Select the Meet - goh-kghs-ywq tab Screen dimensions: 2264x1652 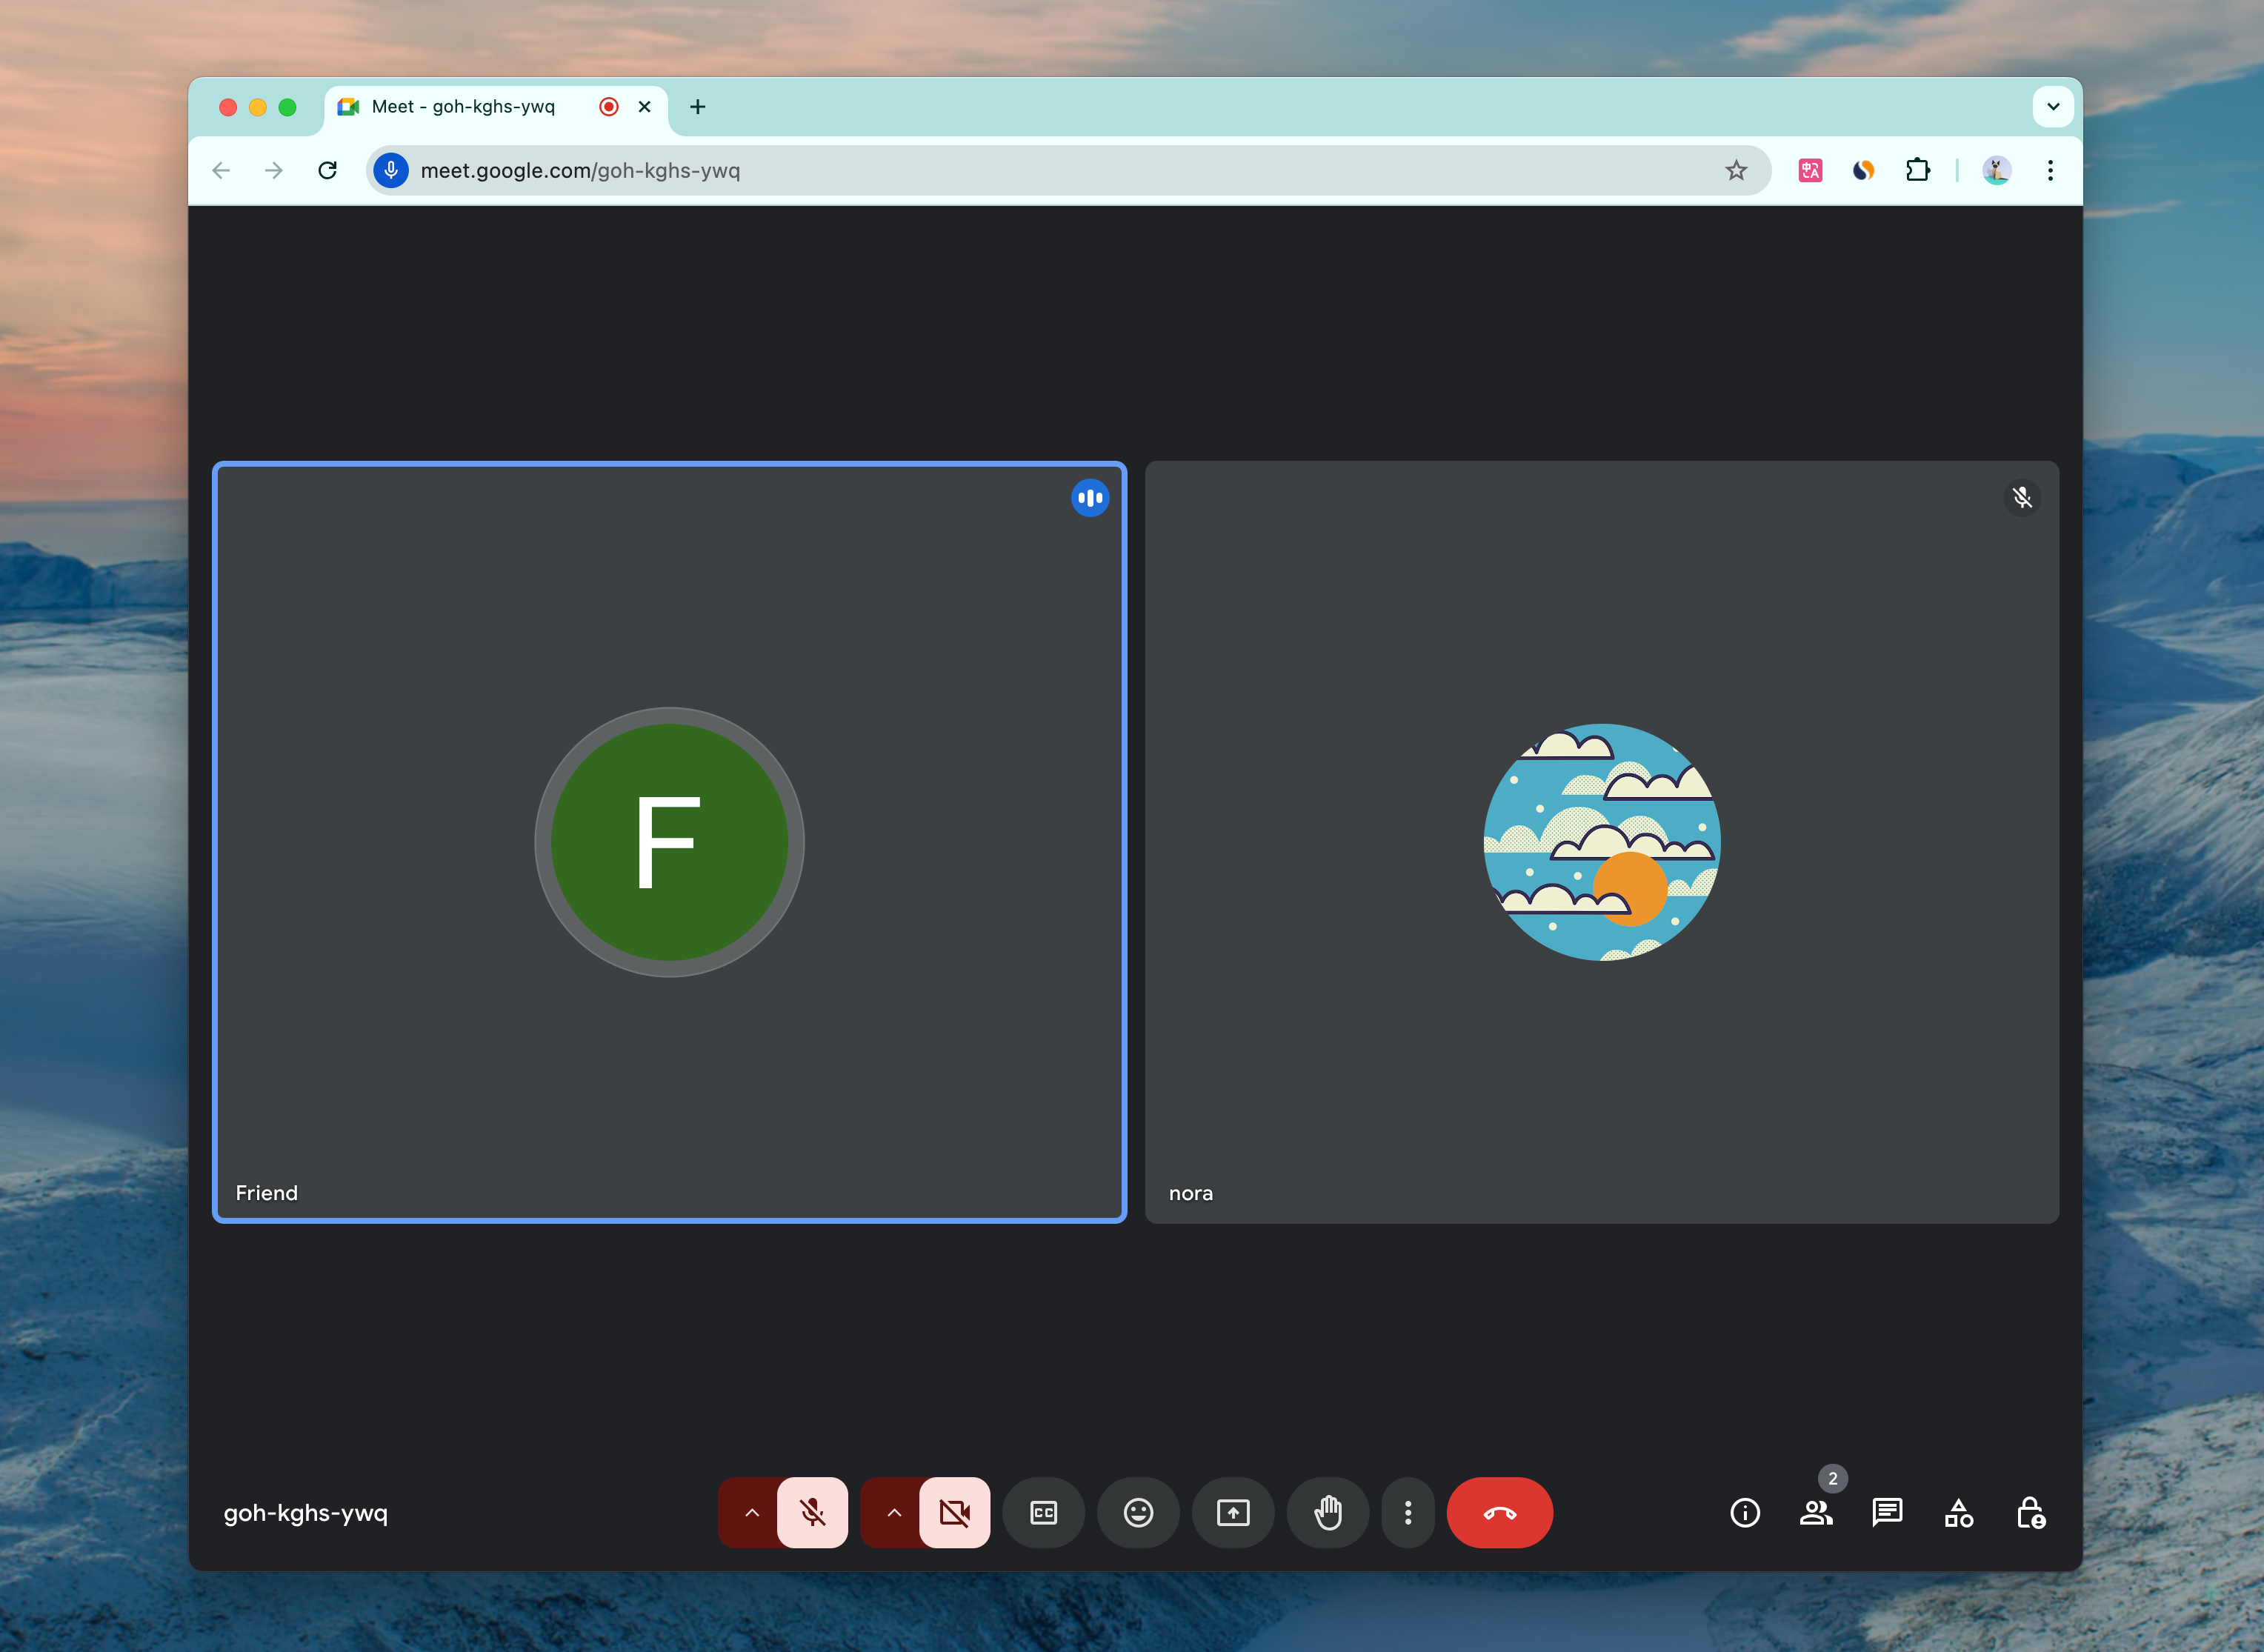(463, 107)
